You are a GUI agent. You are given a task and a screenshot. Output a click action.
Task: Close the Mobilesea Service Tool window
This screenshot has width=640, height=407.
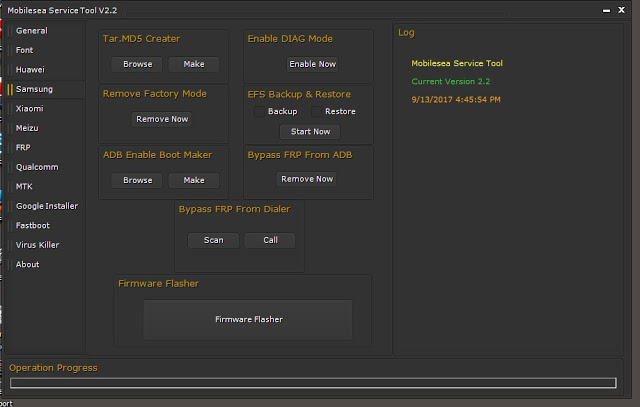tap(621, 10)
